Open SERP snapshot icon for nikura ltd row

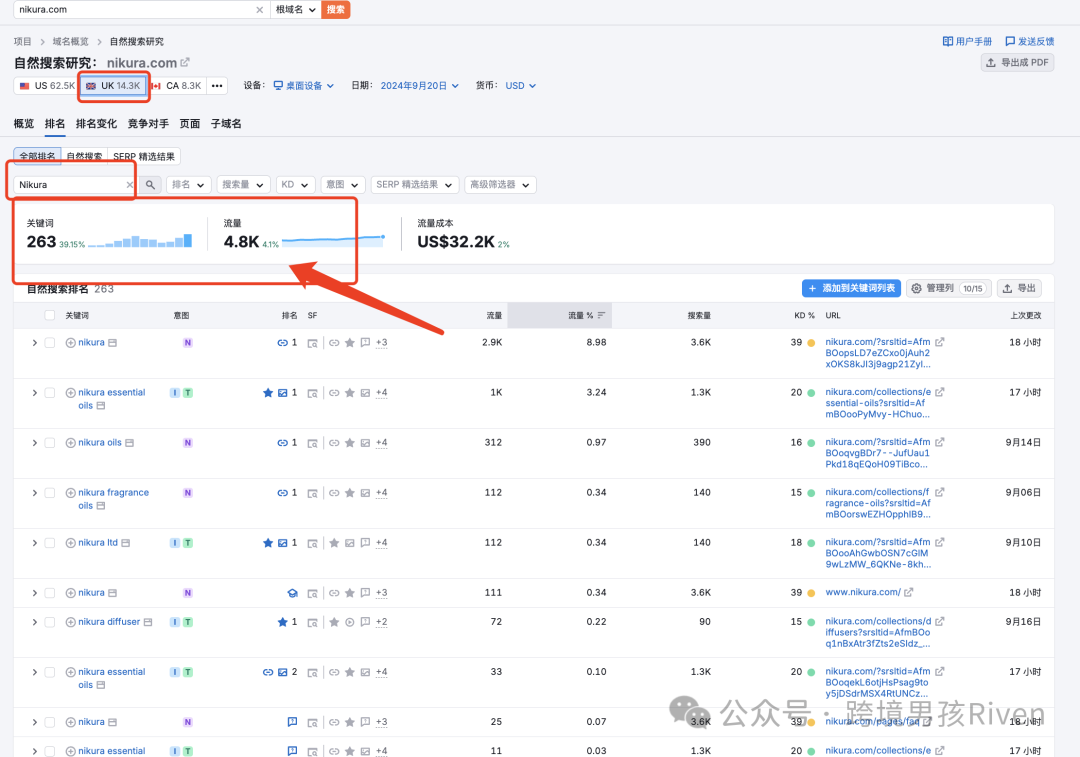(x=312, y=543)
